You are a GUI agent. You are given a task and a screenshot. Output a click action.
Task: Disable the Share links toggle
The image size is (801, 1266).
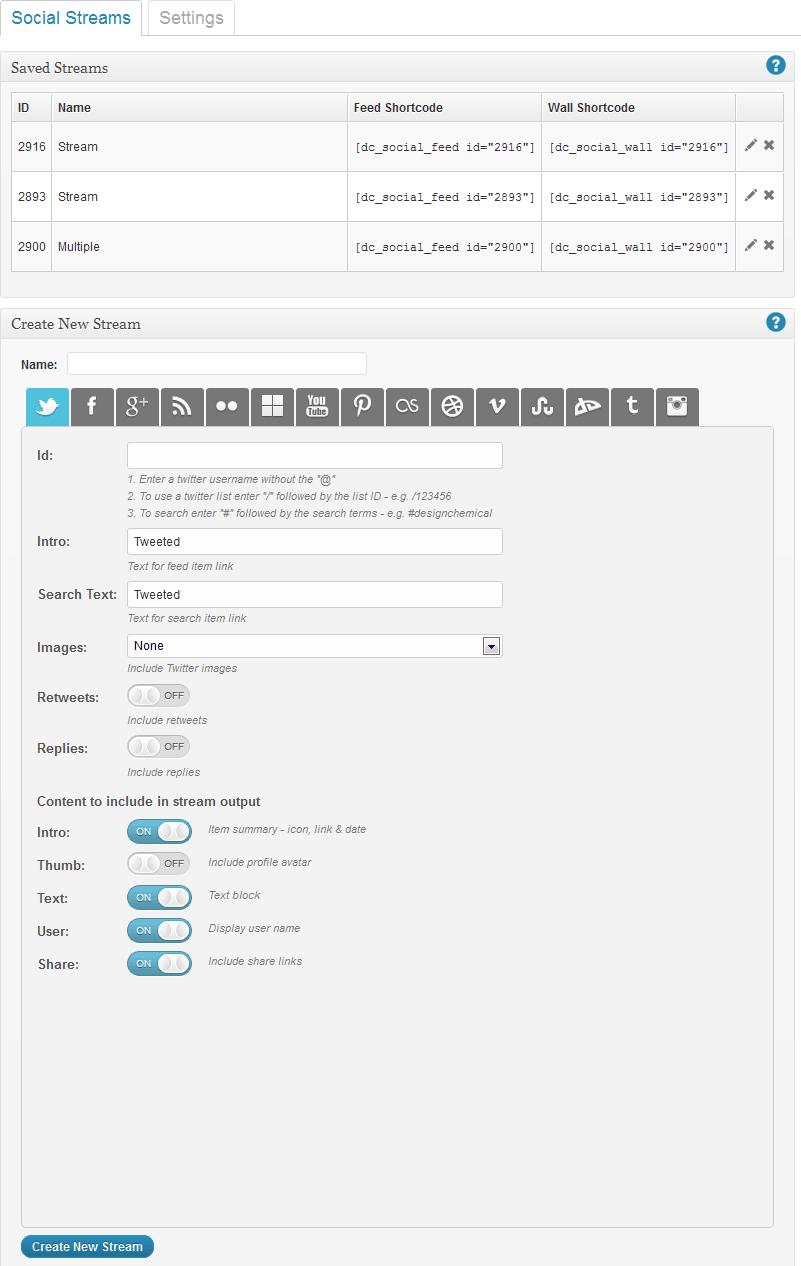click(x=159, y=964)
